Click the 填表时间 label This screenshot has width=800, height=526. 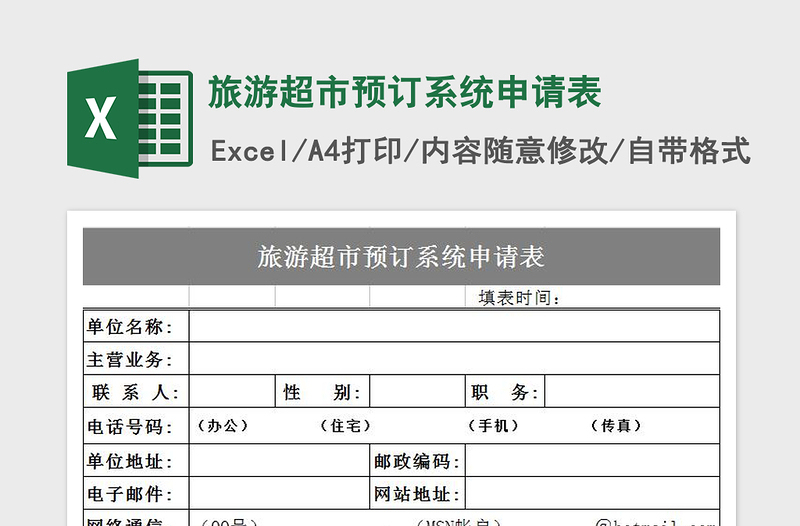[x=519, y=298]
